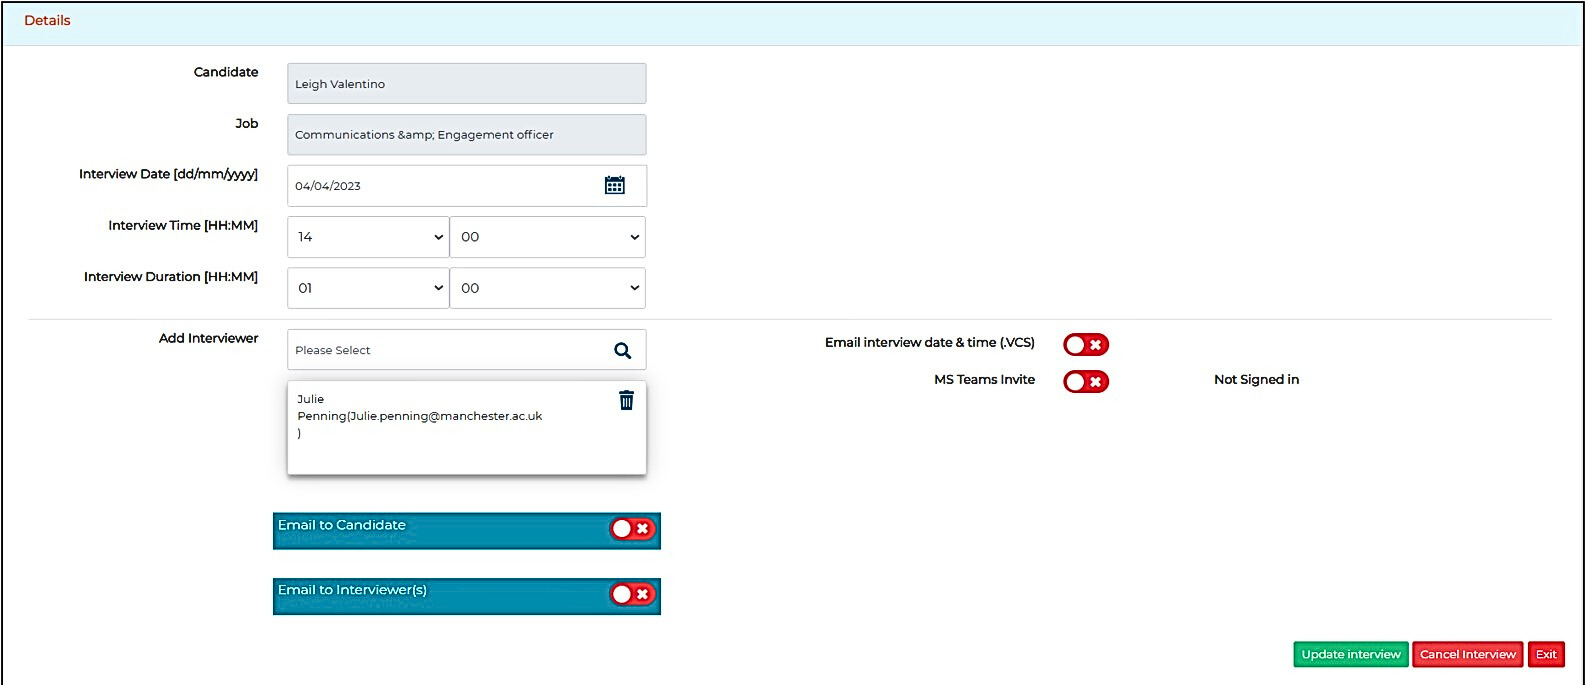Click the MS Teams Invite label
Image resolution: width=1585 pixels, height=685 pixels.
[x=984, y=379]
